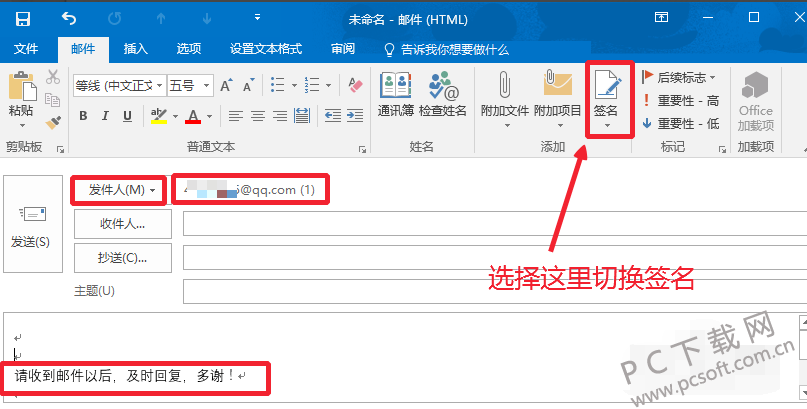
Task: Click the 发送(S) button
Action: coord(32,224)
